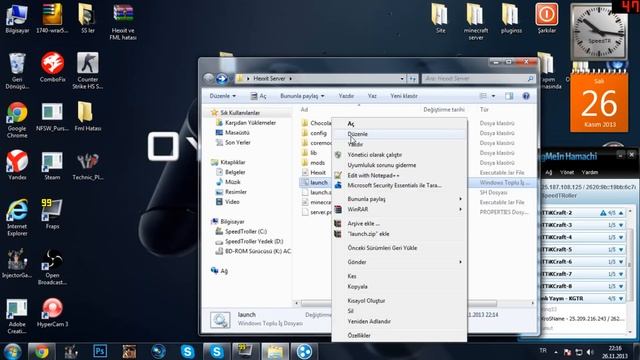Select the mods folder in file list
640x360 pixels.
[x=313, y=162]
